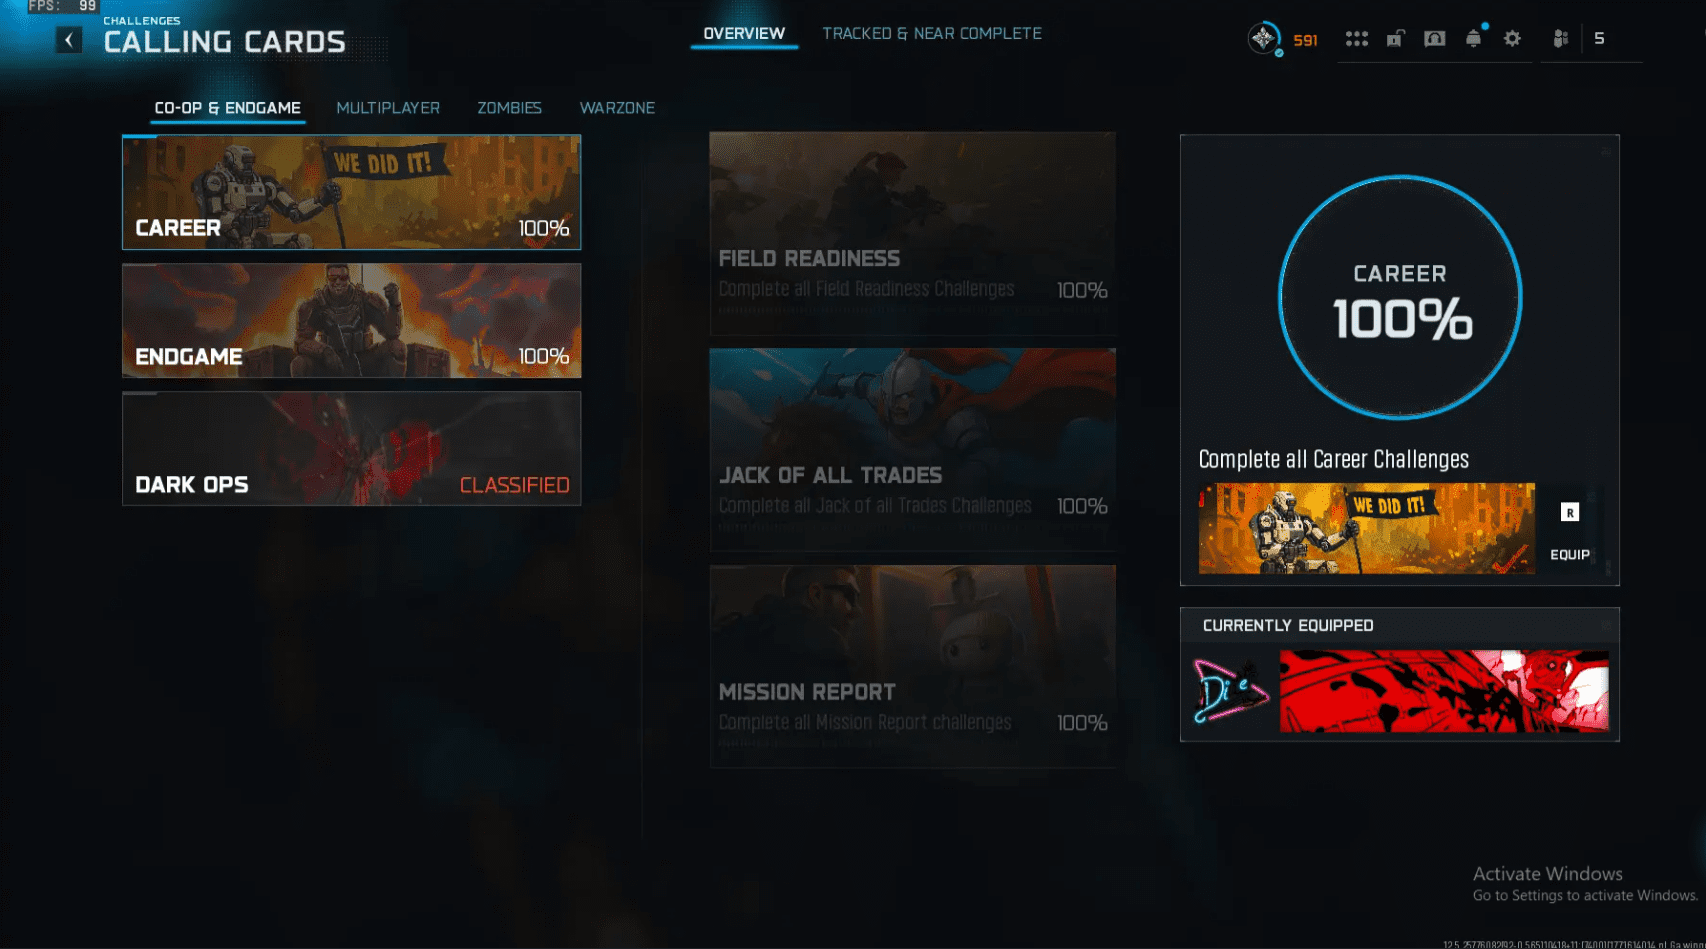This screenshot has width=1706, height=949.
Task: Select the Endgame calling card category
Action: (x=351, y=321)
